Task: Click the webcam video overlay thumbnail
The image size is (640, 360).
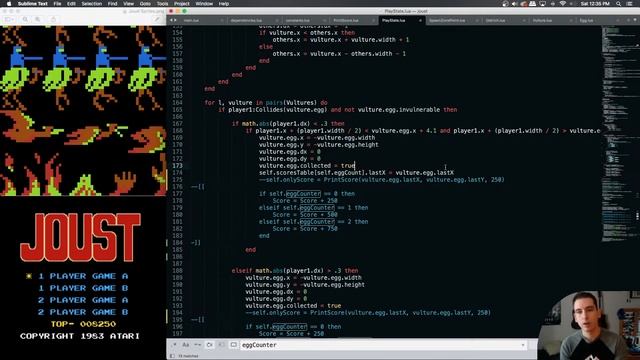Action: click(x=589, y=325)
